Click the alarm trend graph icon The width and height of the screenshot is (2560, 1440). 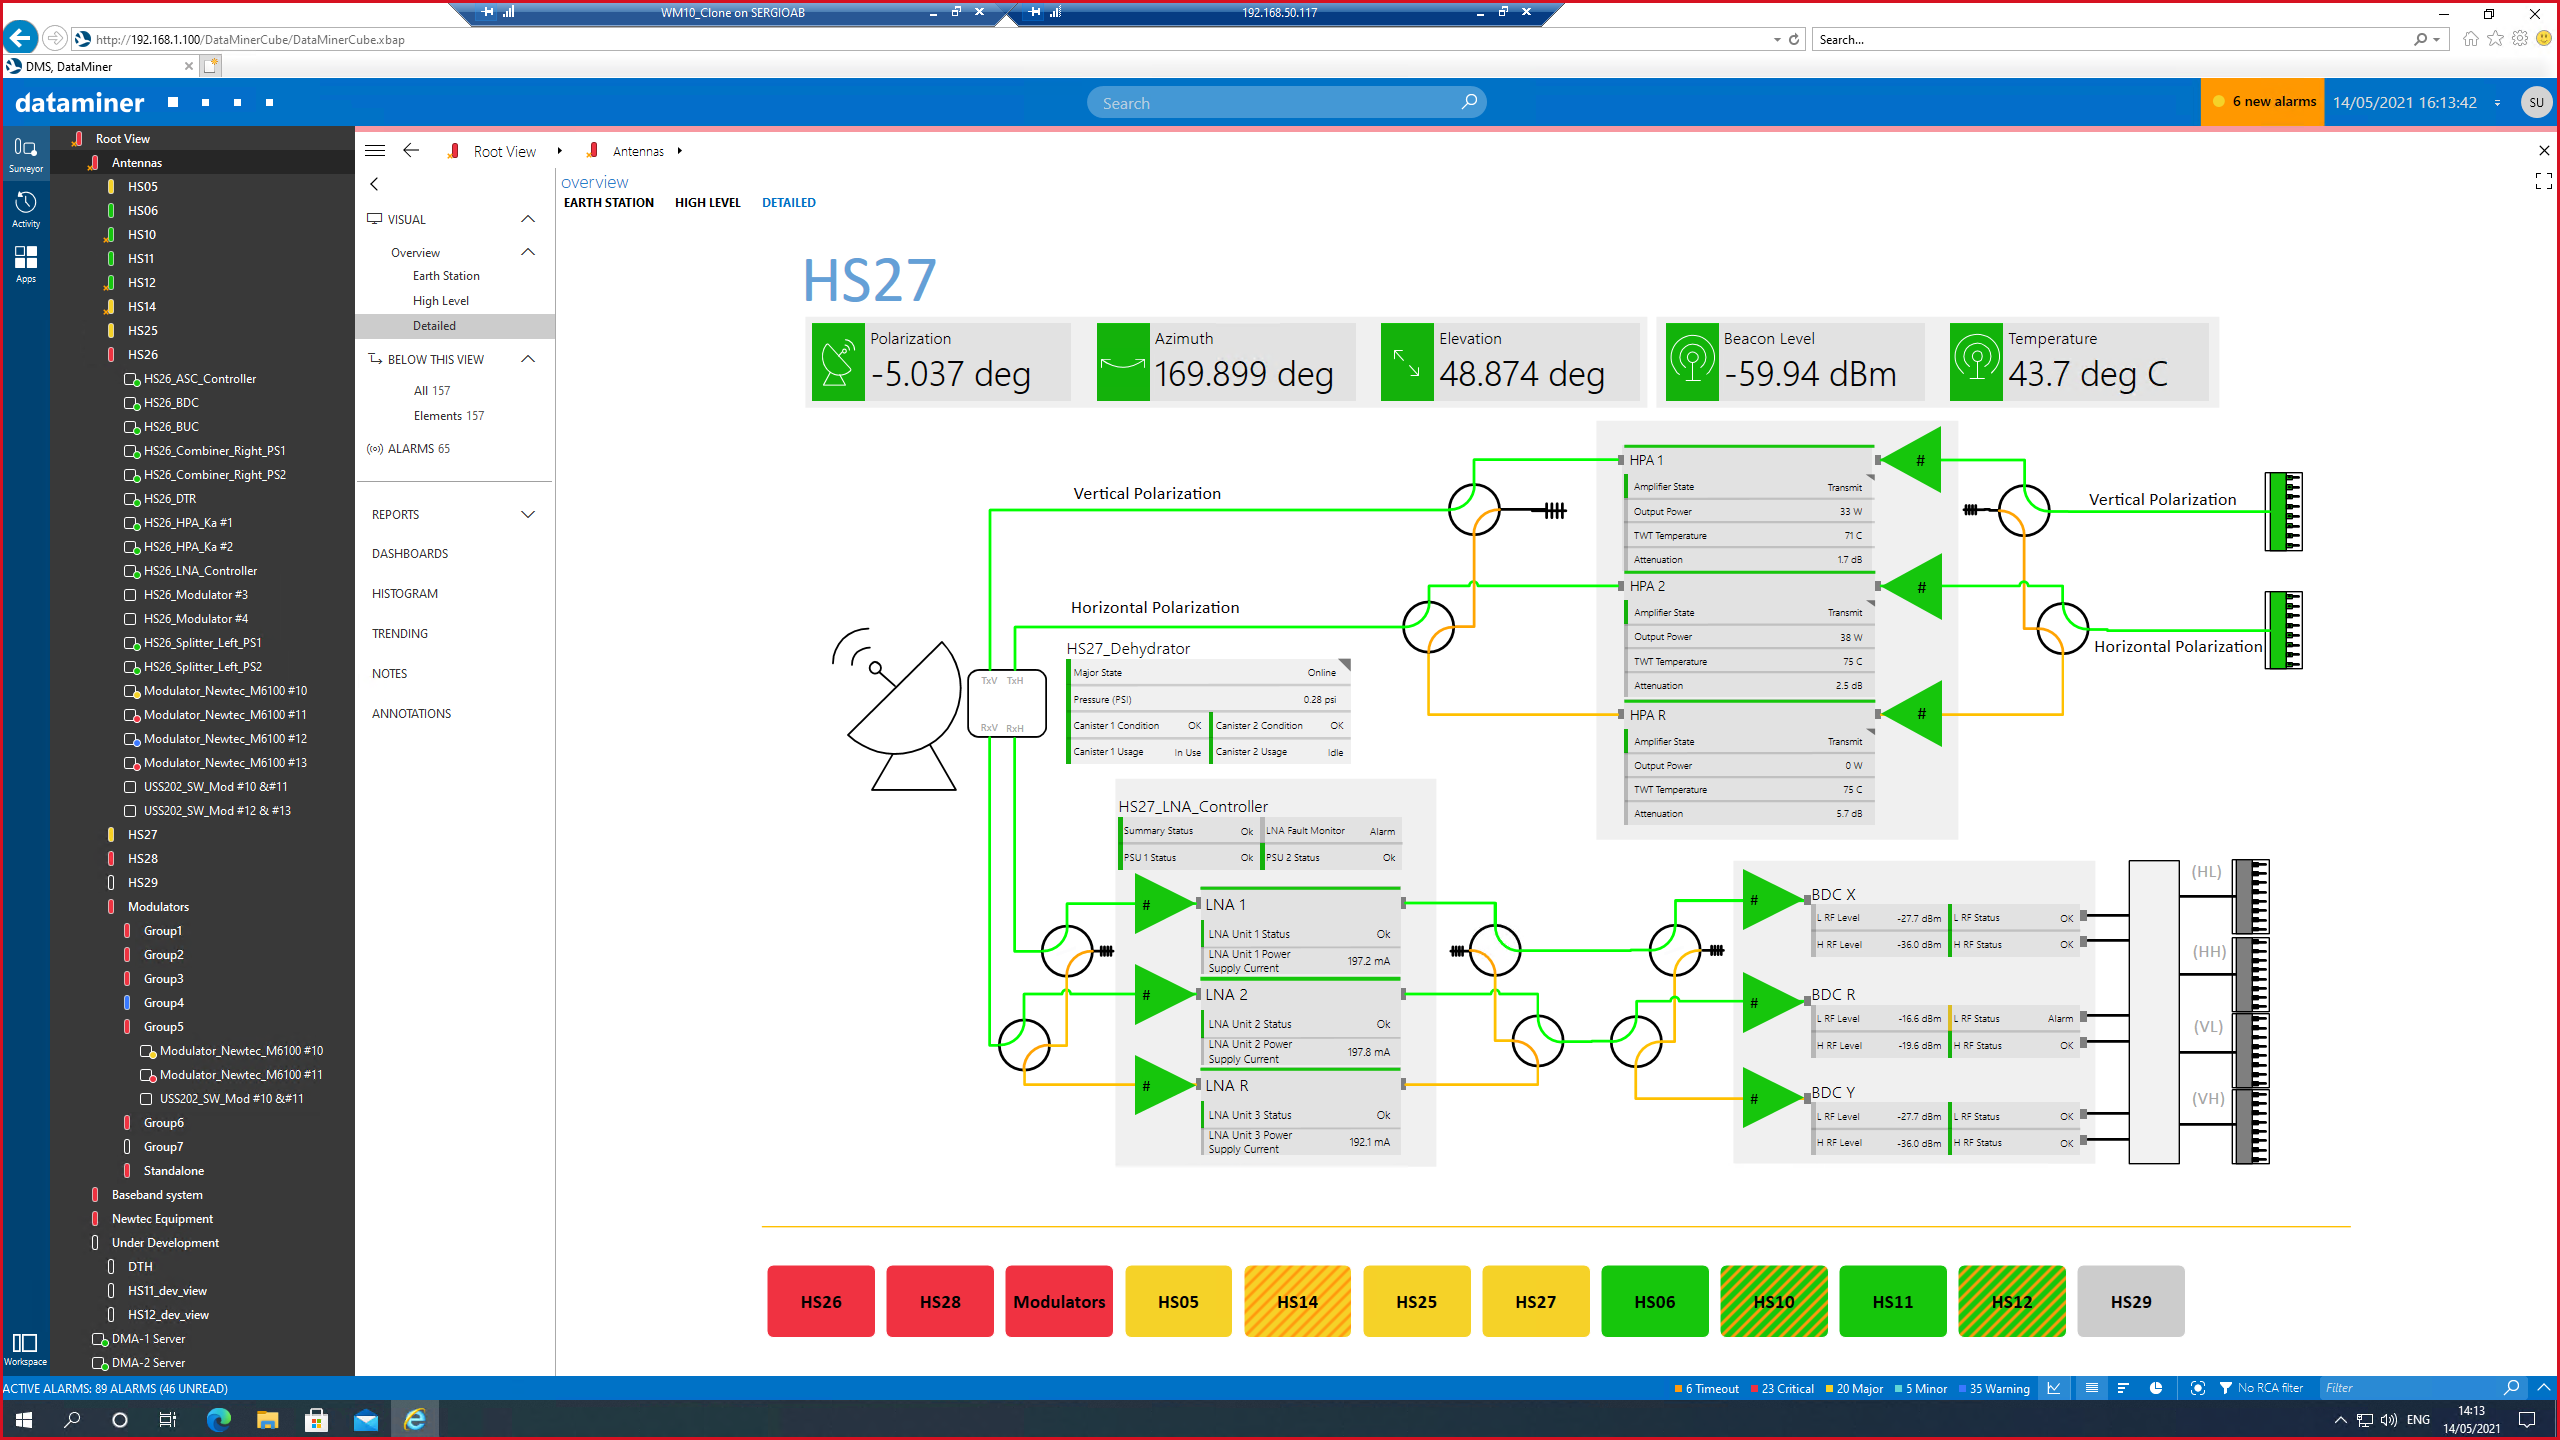[x=2054, y=1388]
